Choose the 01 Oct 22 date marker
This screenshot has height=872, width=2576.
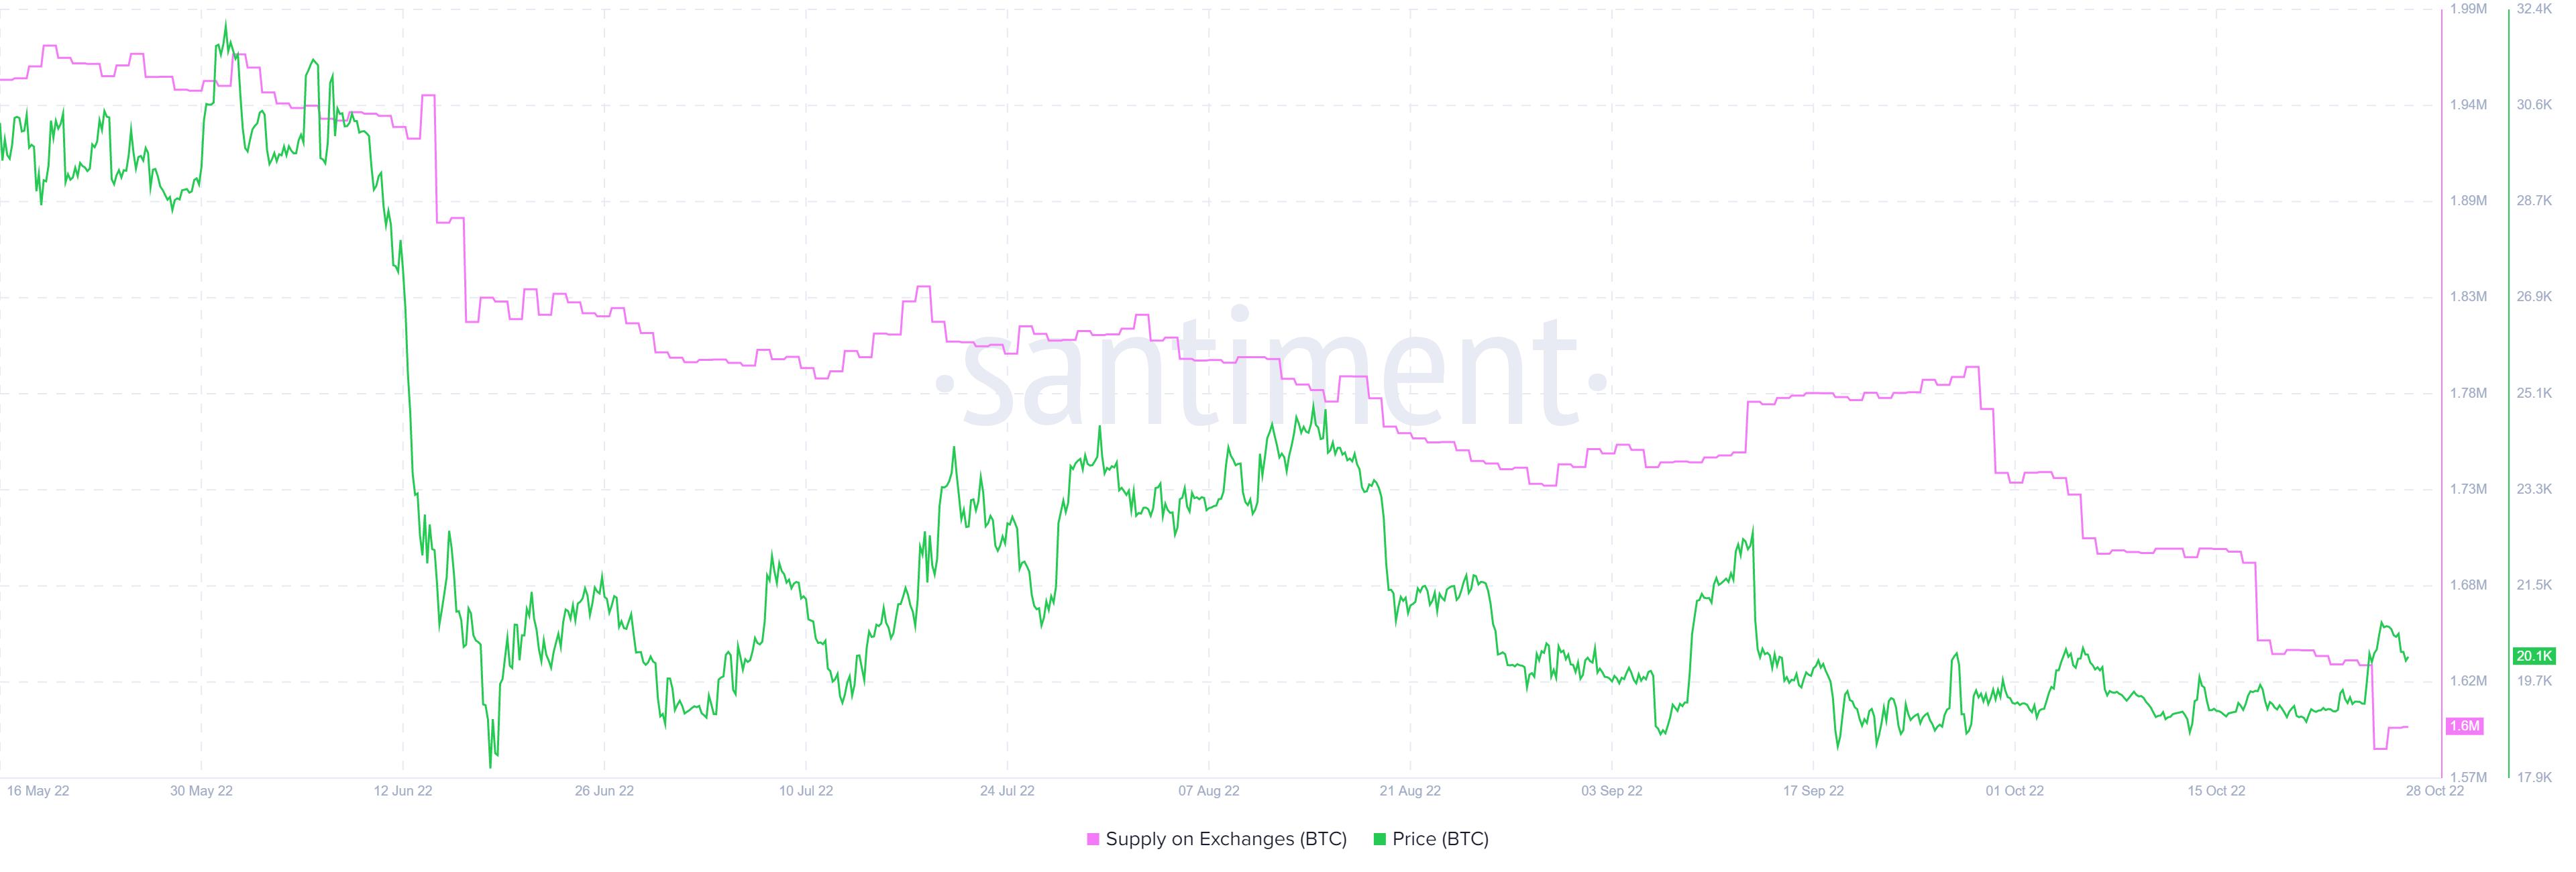tap(2014, 791)
